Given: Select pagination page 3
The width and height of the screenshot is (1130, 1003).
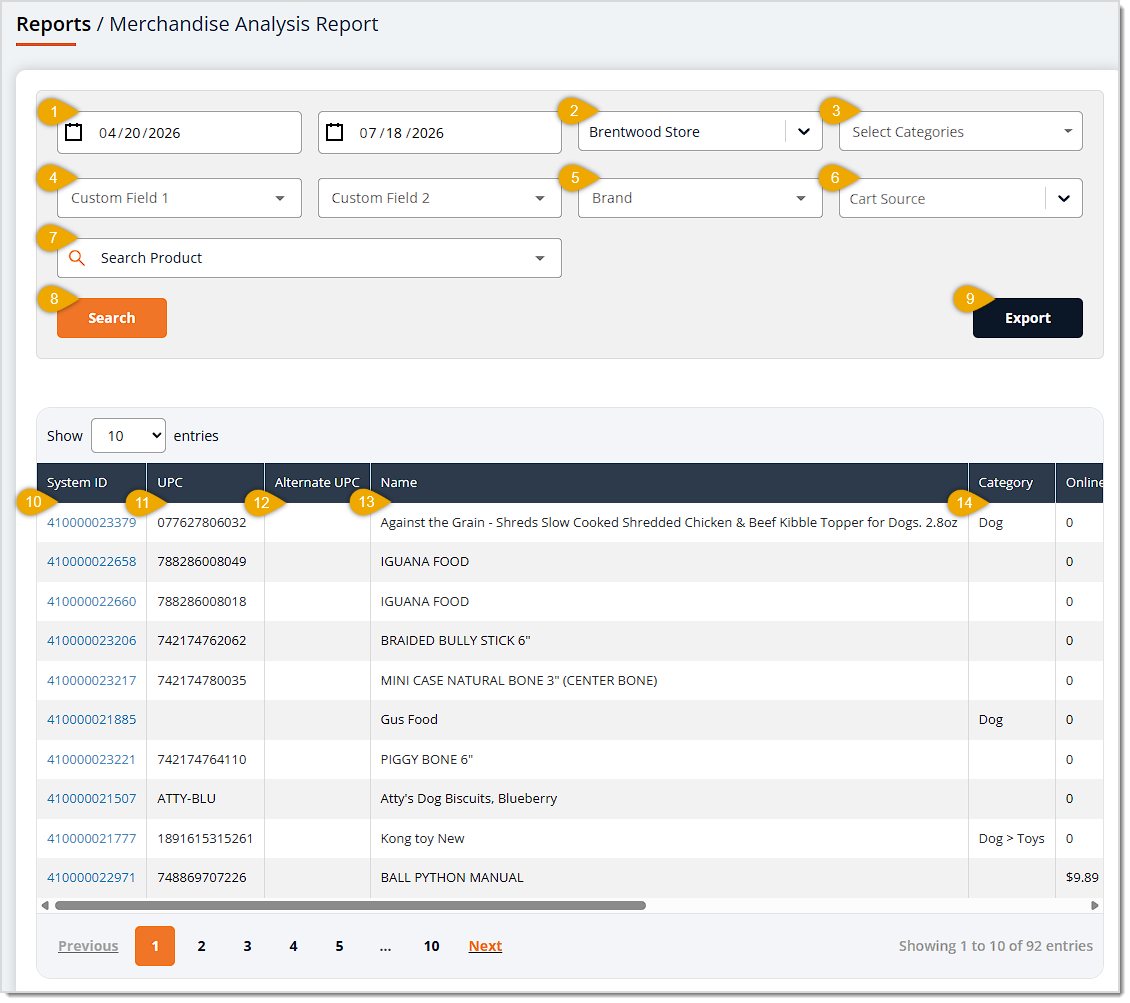Looking at the screenshot, I should tap(247, 946).
